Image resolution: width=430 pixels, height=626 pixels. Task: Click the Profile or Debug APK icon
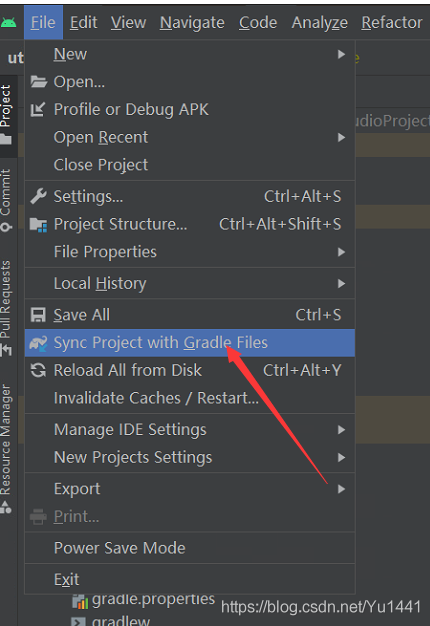(38, 109)
